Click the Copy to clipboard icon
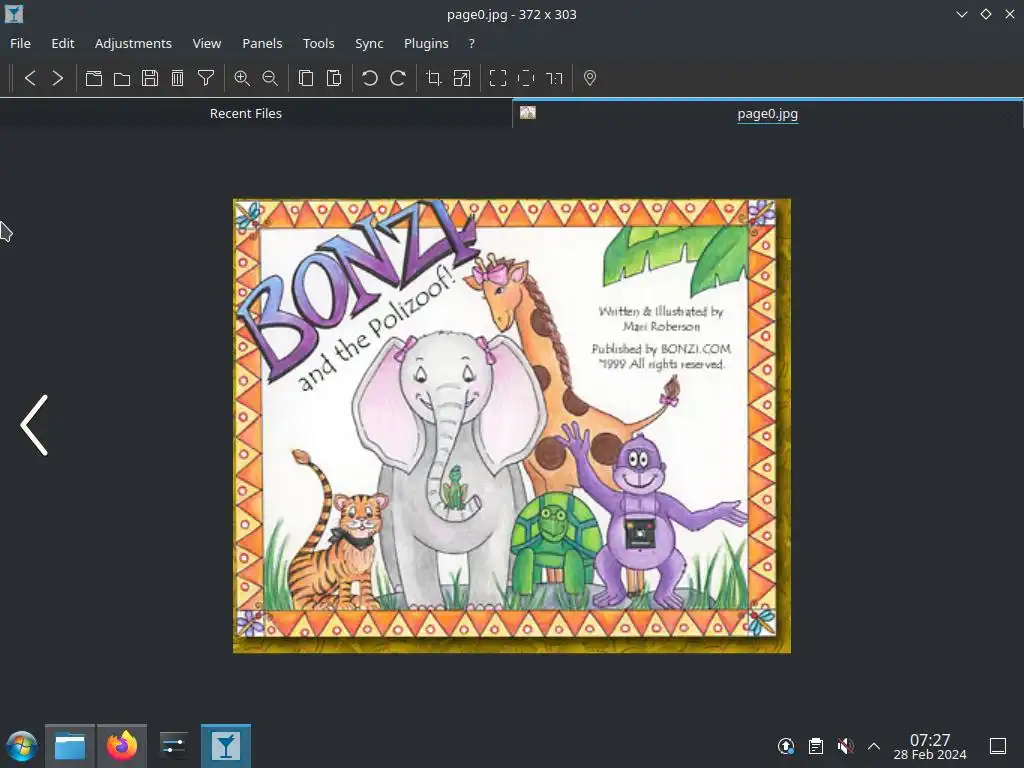Image resolution: width=1024 pixels, height=768 pixels. [306, 78]
